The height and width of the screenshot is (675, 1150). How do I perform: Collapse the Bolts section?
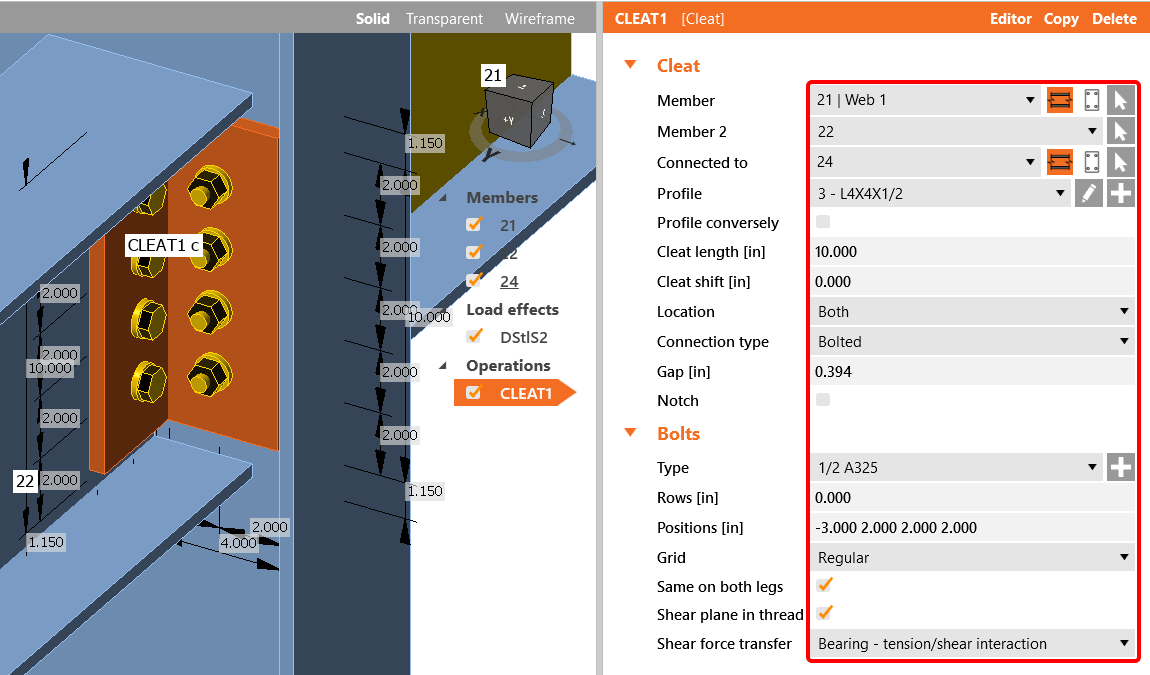[630, 433]
